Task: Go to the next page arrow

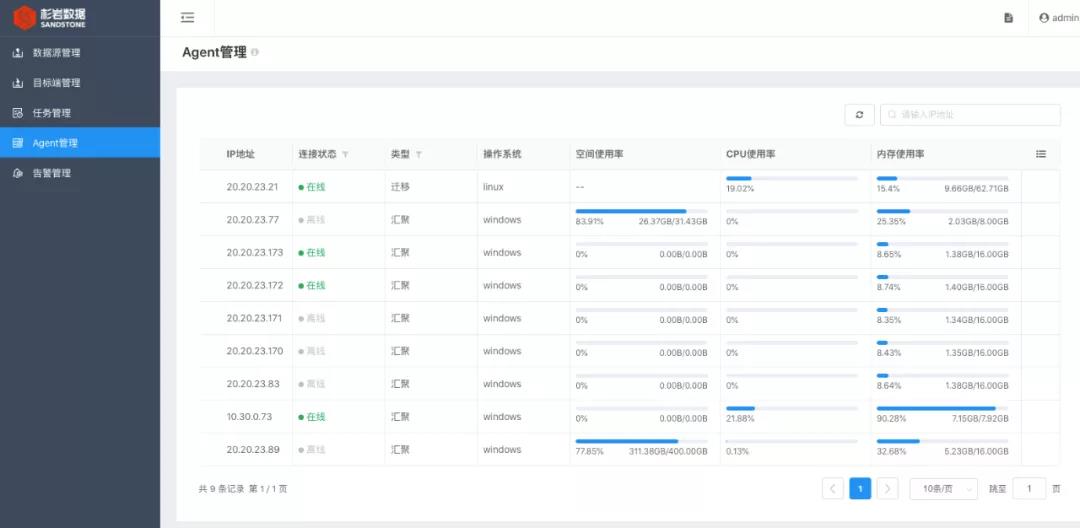Action: point(888,489)
